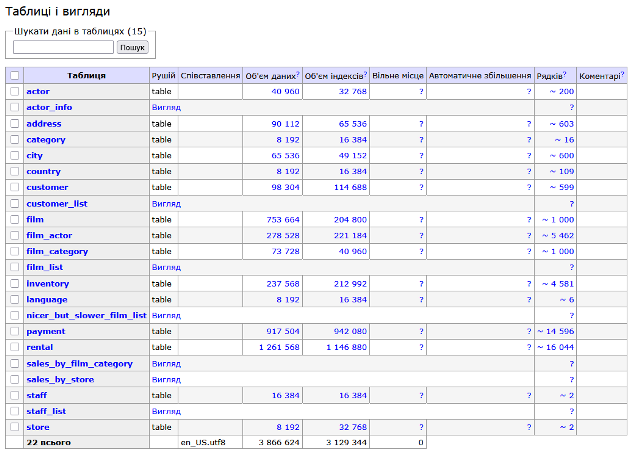
Task: Focus the search data in tables field
Action: click(x=63, y=47)
